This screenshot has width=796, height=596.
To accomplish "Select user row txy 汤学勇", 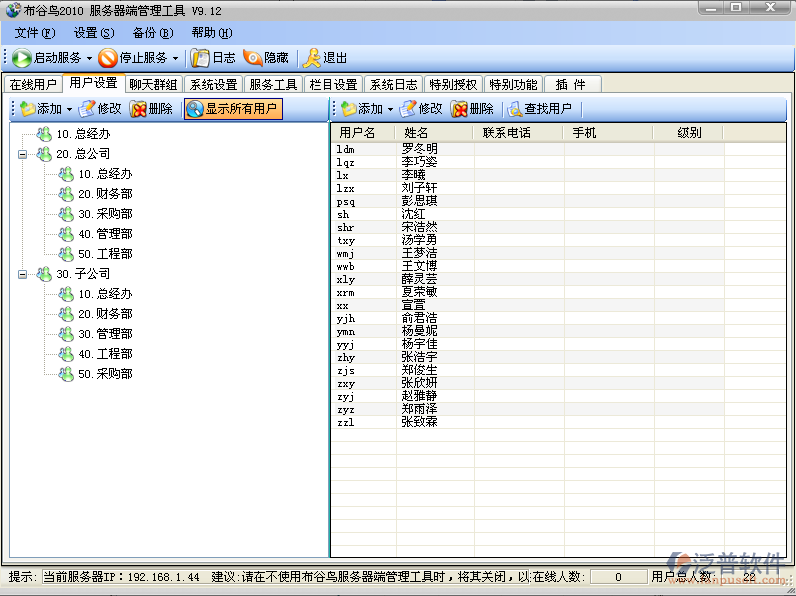I will 558,241.
